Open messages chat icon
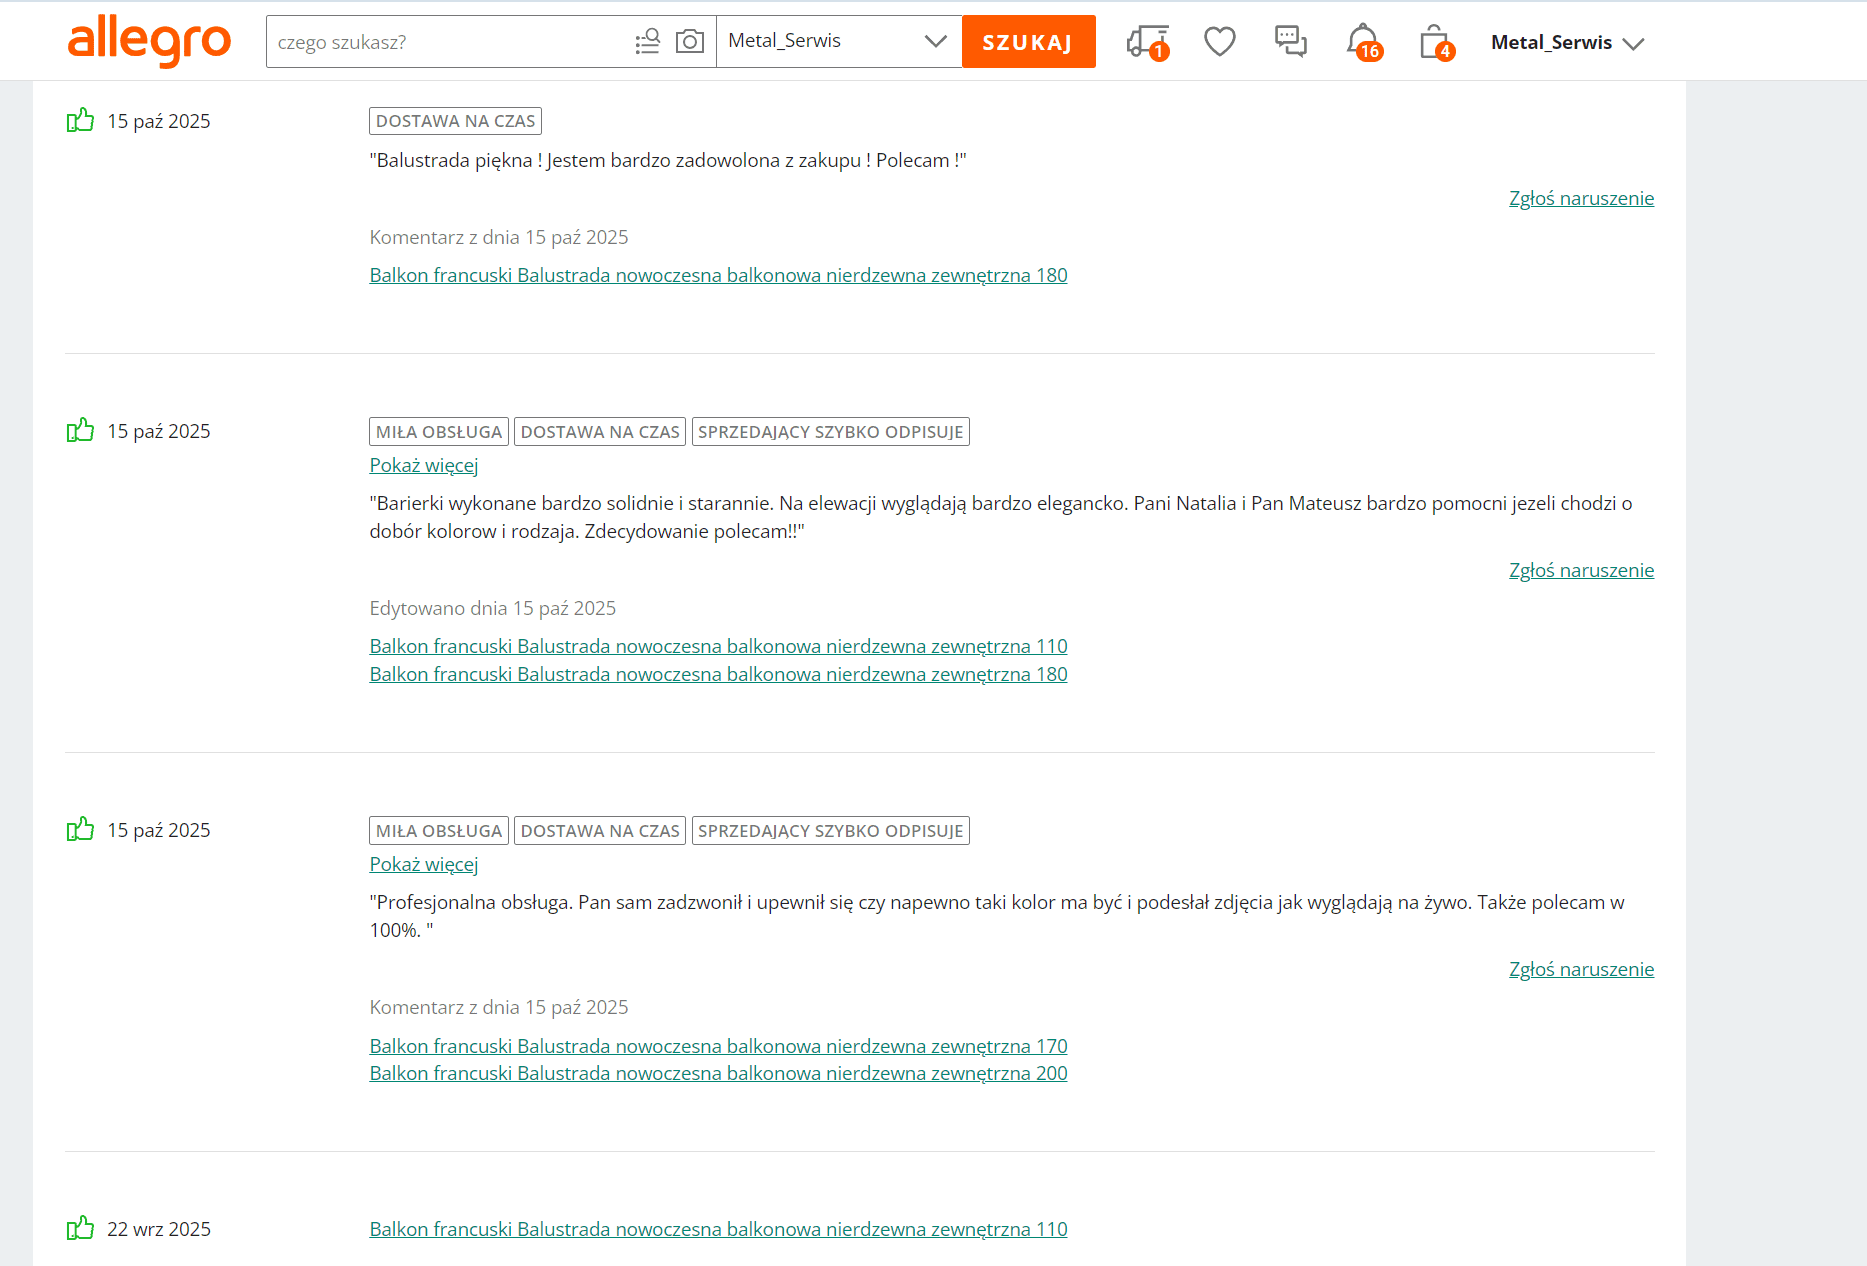 [1290, 41]
